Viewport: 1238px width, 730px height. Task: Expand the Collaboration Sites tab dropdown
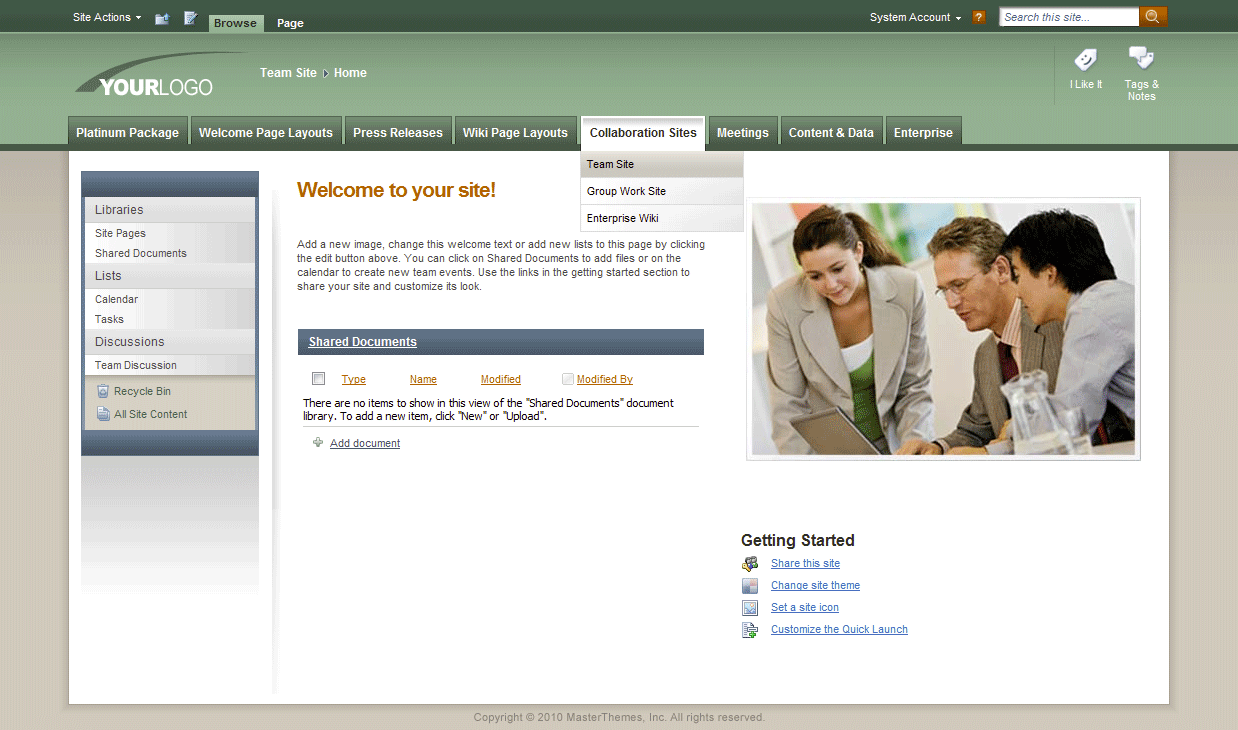(643, 132)
